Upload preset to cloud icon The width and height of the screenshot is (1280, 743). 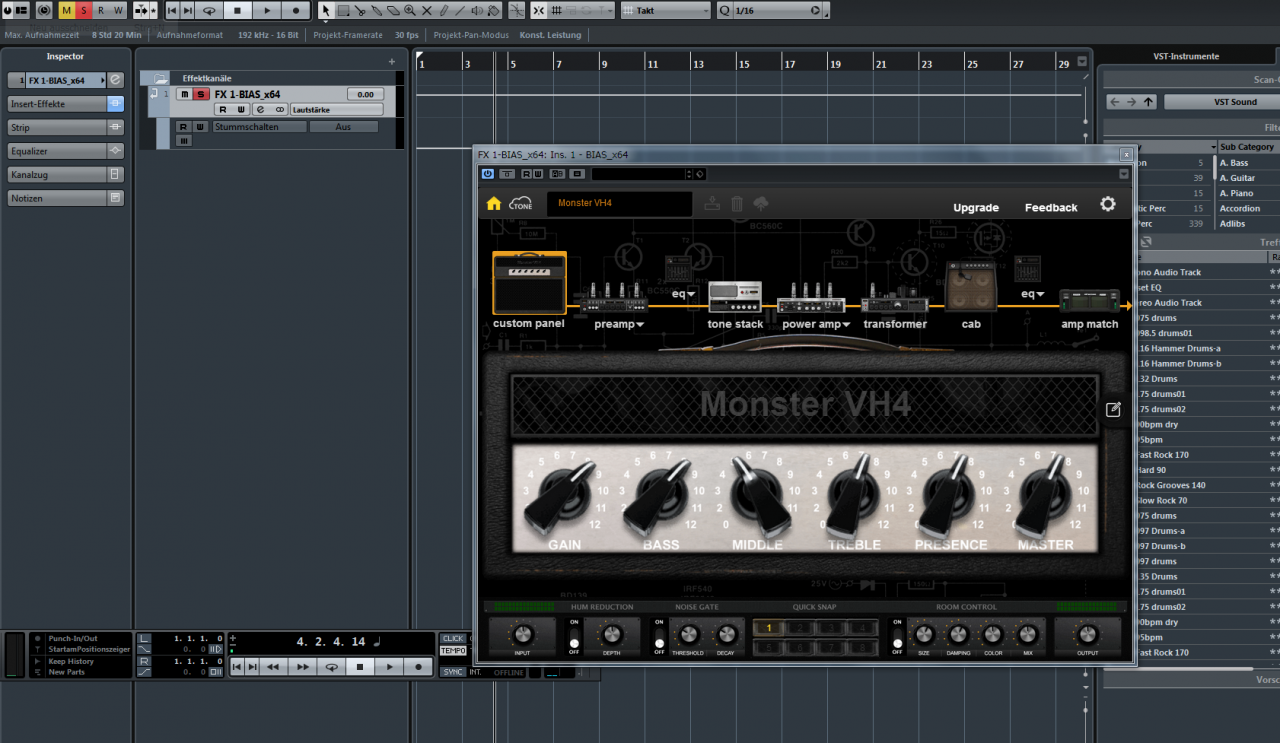click(x=761, y=204)
